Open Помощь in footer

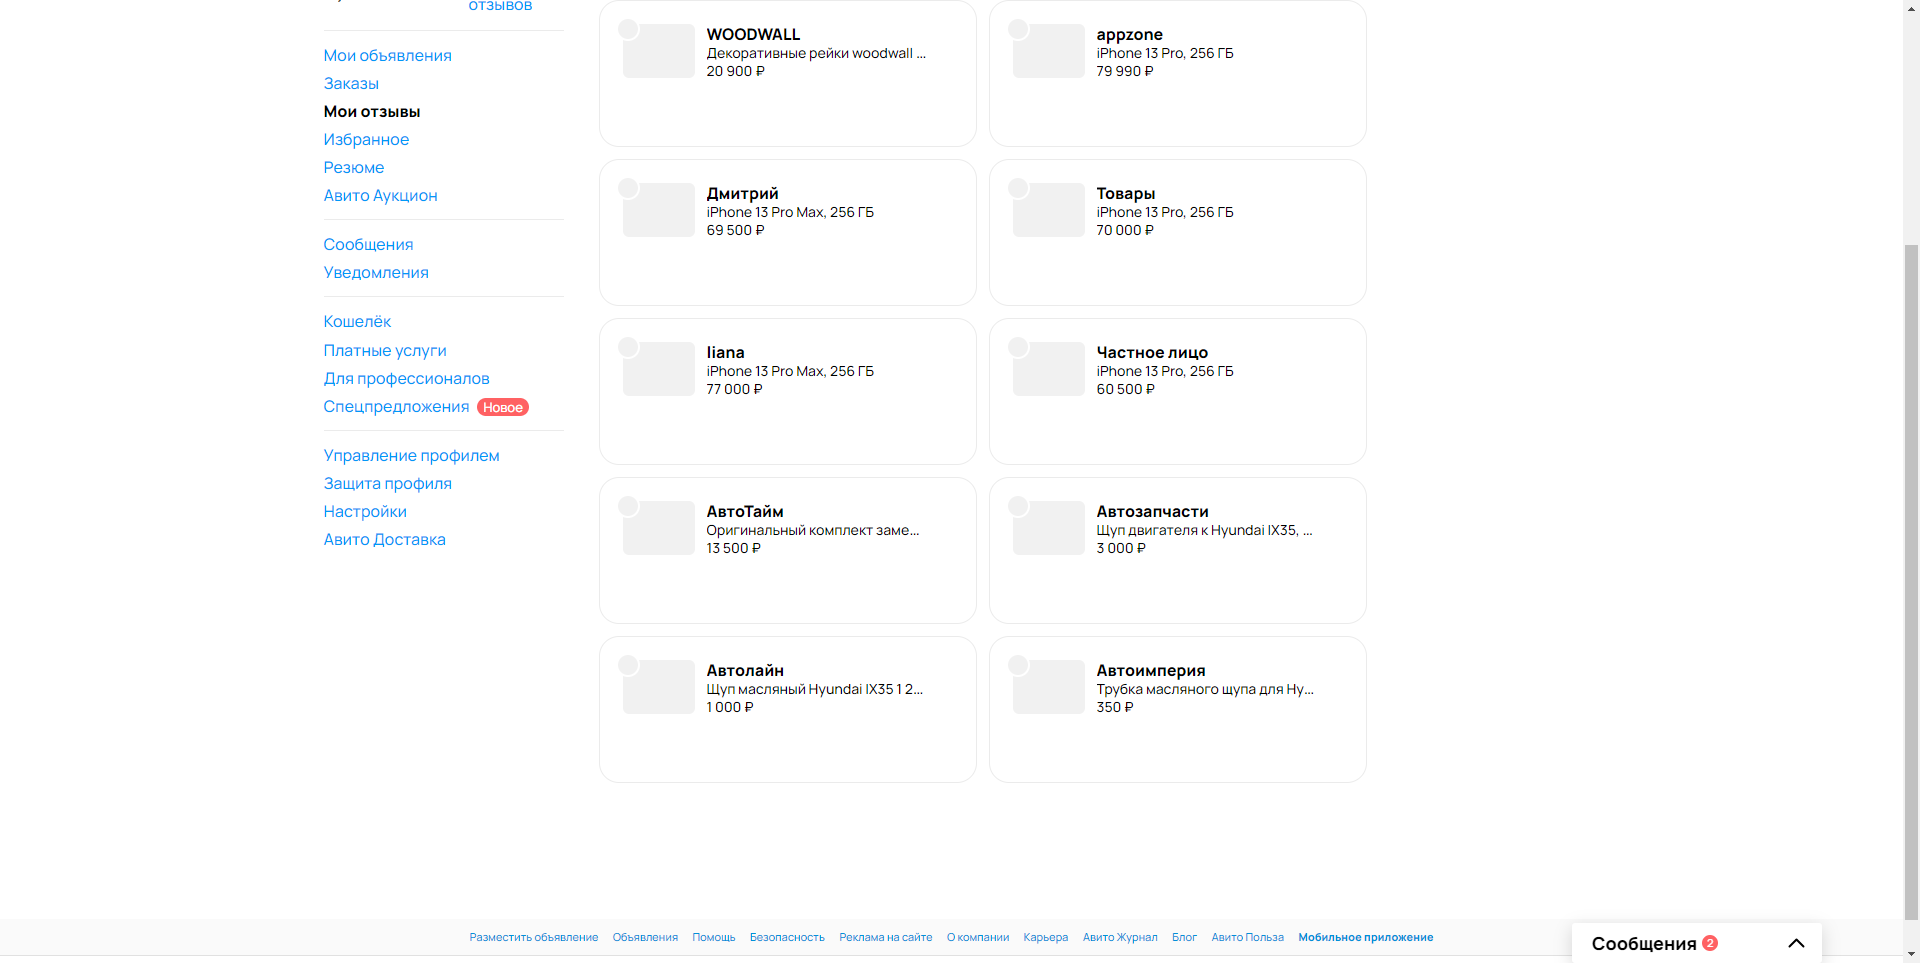tap(714, 937)
